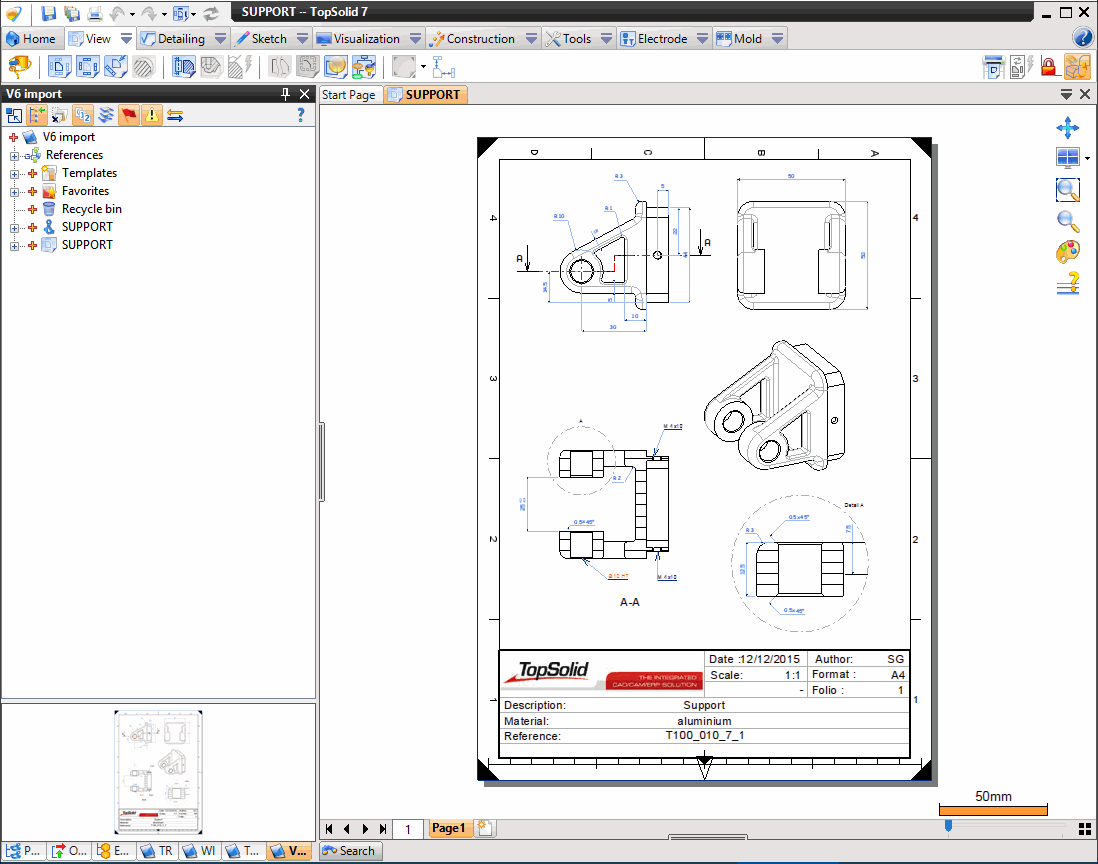The image size is (1098, 864).
Task: Select the pan arrows tool
Action: pyautogui.click(x=1067, y=128)
